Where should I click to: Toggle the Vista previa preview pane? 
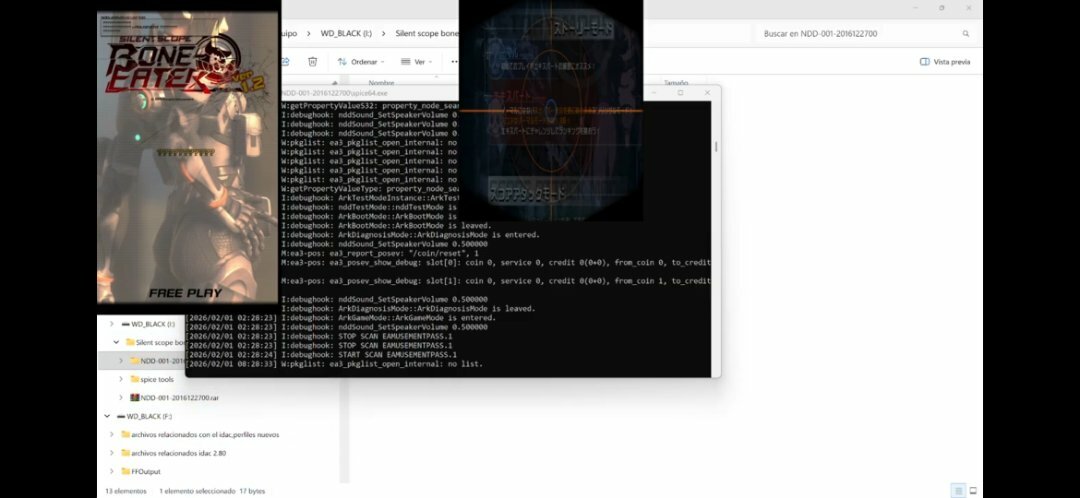coord(944,61)
